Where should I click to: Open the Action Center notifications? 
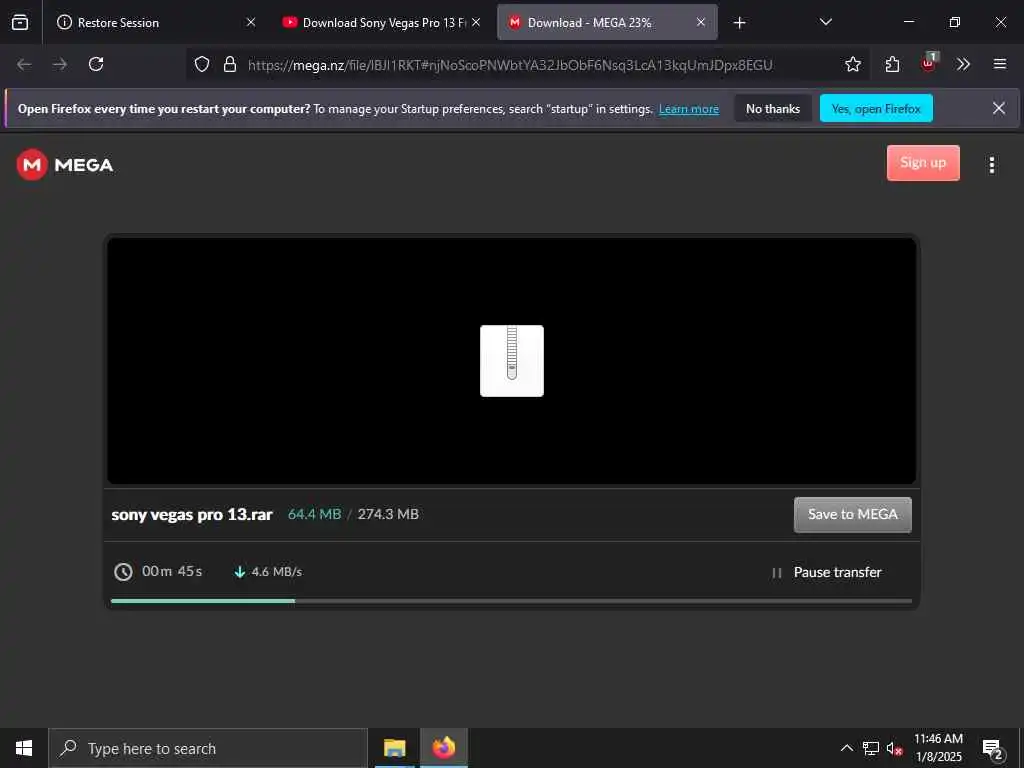(x=992, y=749)
